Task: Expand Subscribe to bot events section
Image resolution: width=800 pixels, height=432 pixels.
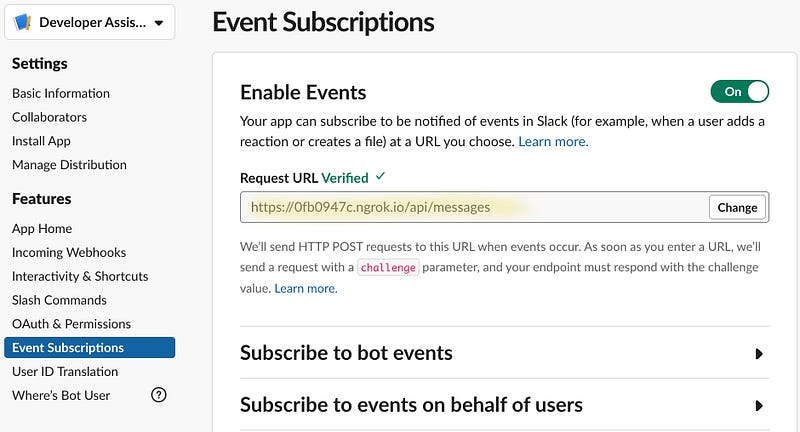Action: pyautogui.click(x=759, y=353)
